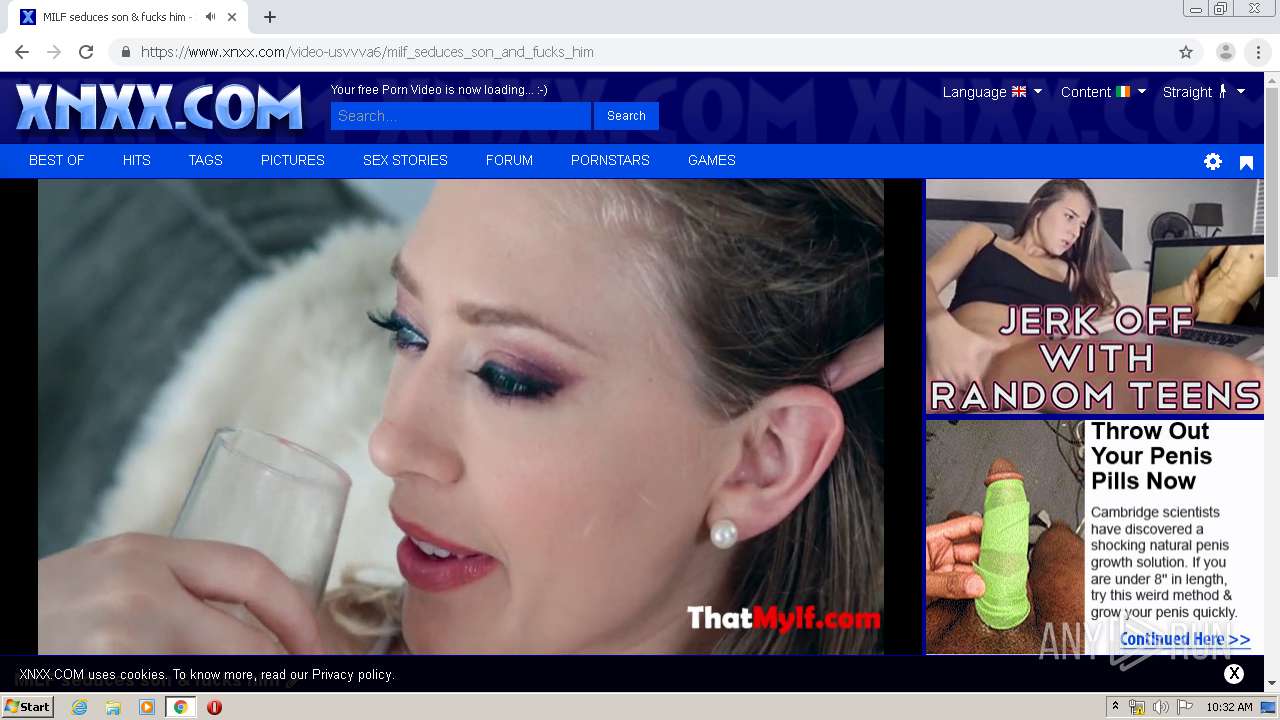Show hidden system tray icons

(1115, 707)
